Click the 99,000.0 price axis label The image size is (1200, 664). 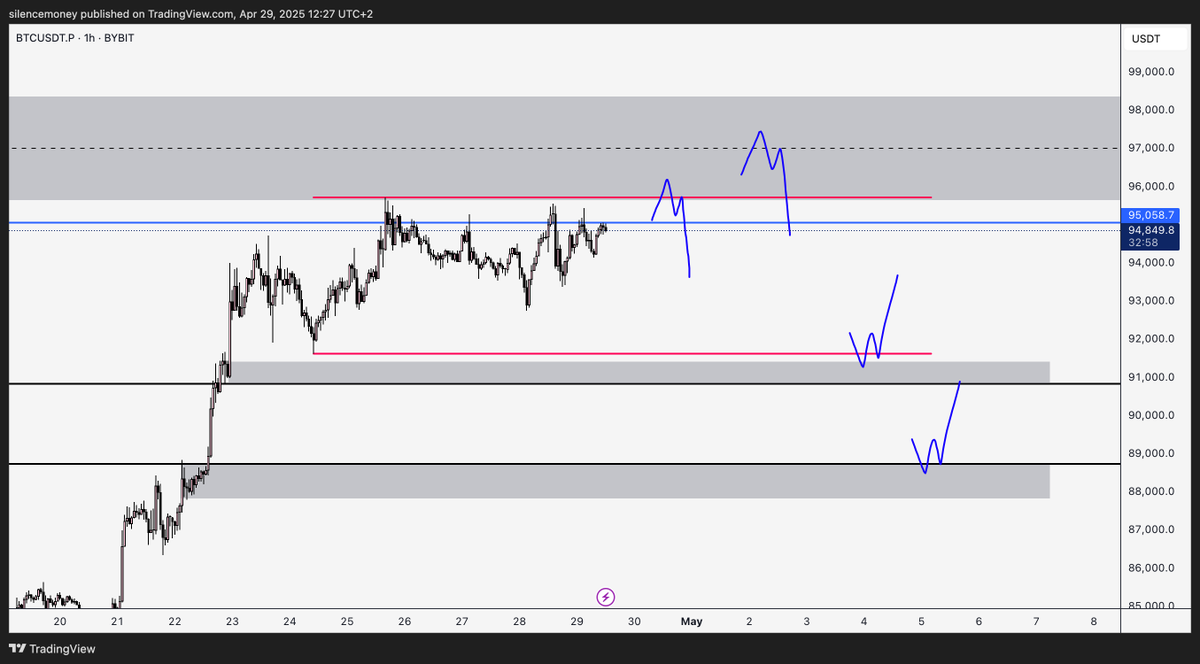click(x=1151, y=72)
